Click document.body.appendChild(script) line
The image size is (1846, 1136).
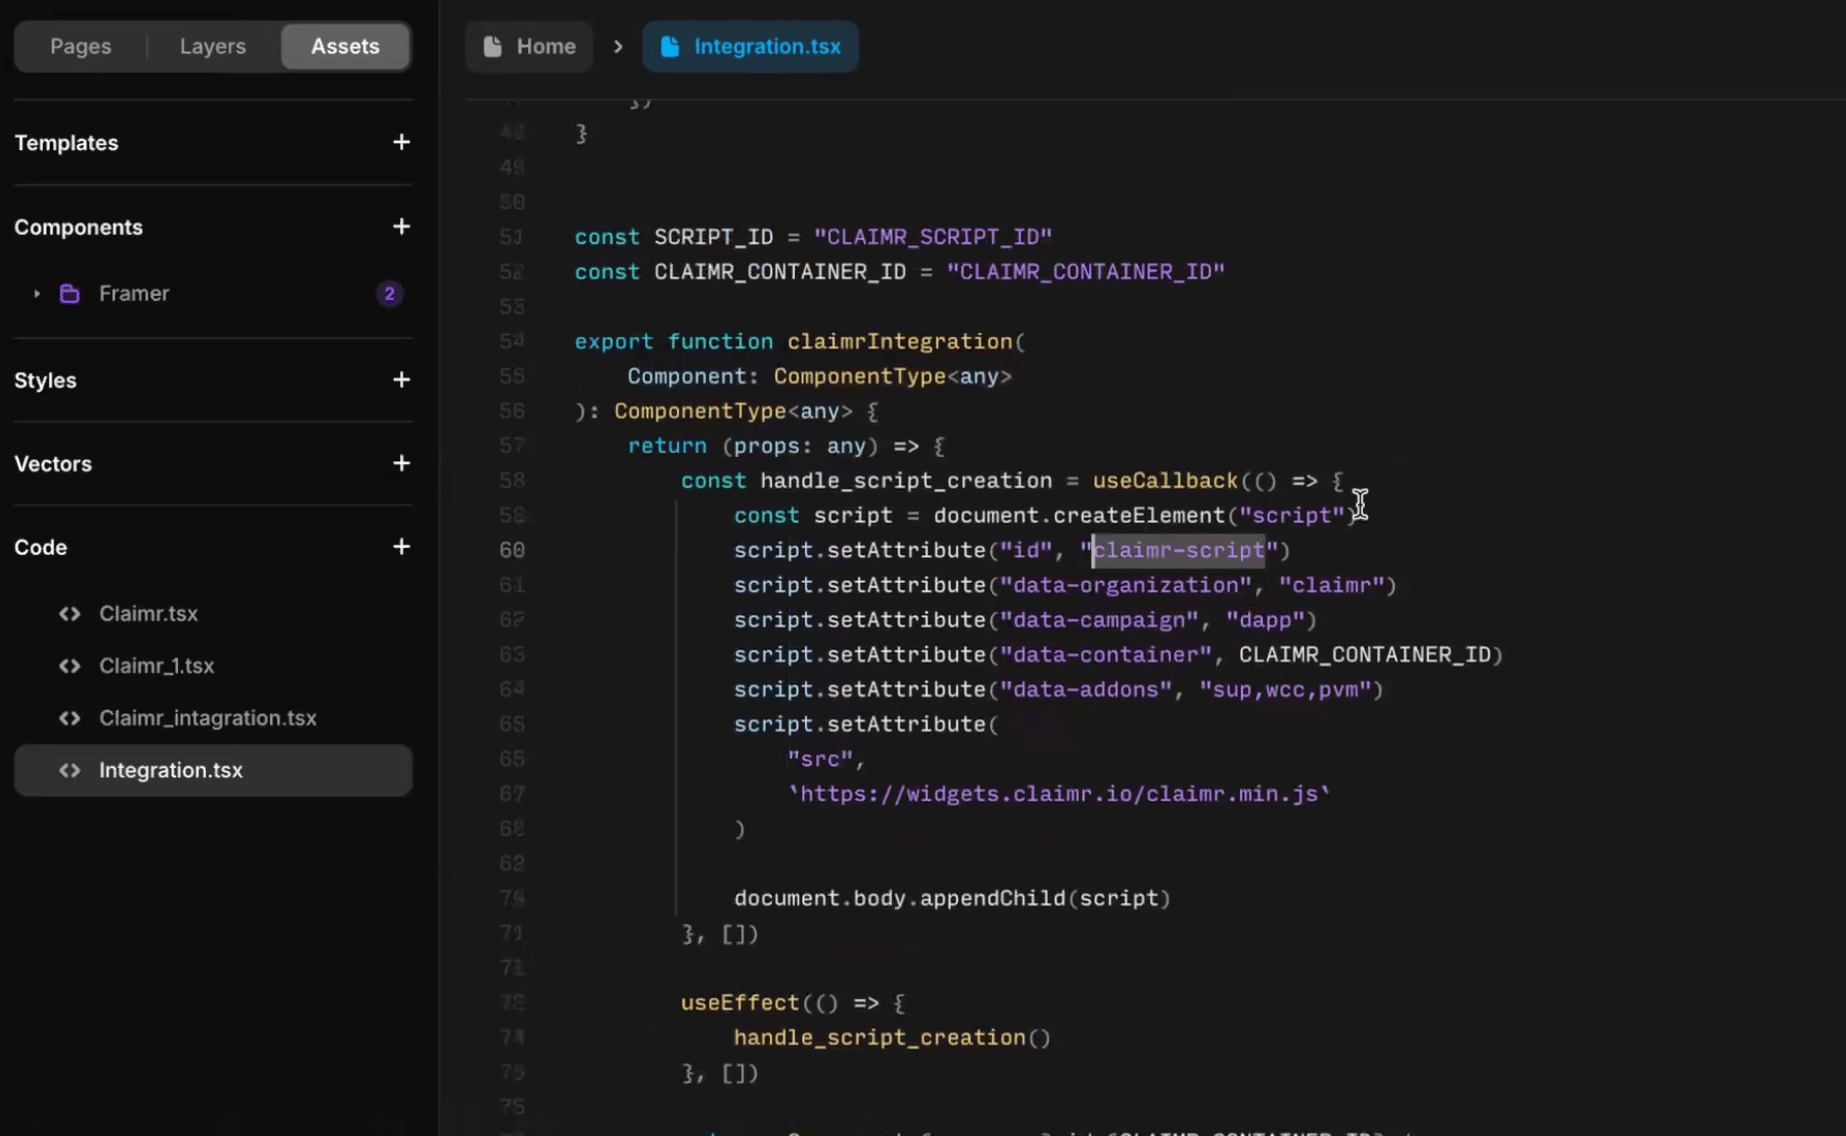(x=952, y=898)
